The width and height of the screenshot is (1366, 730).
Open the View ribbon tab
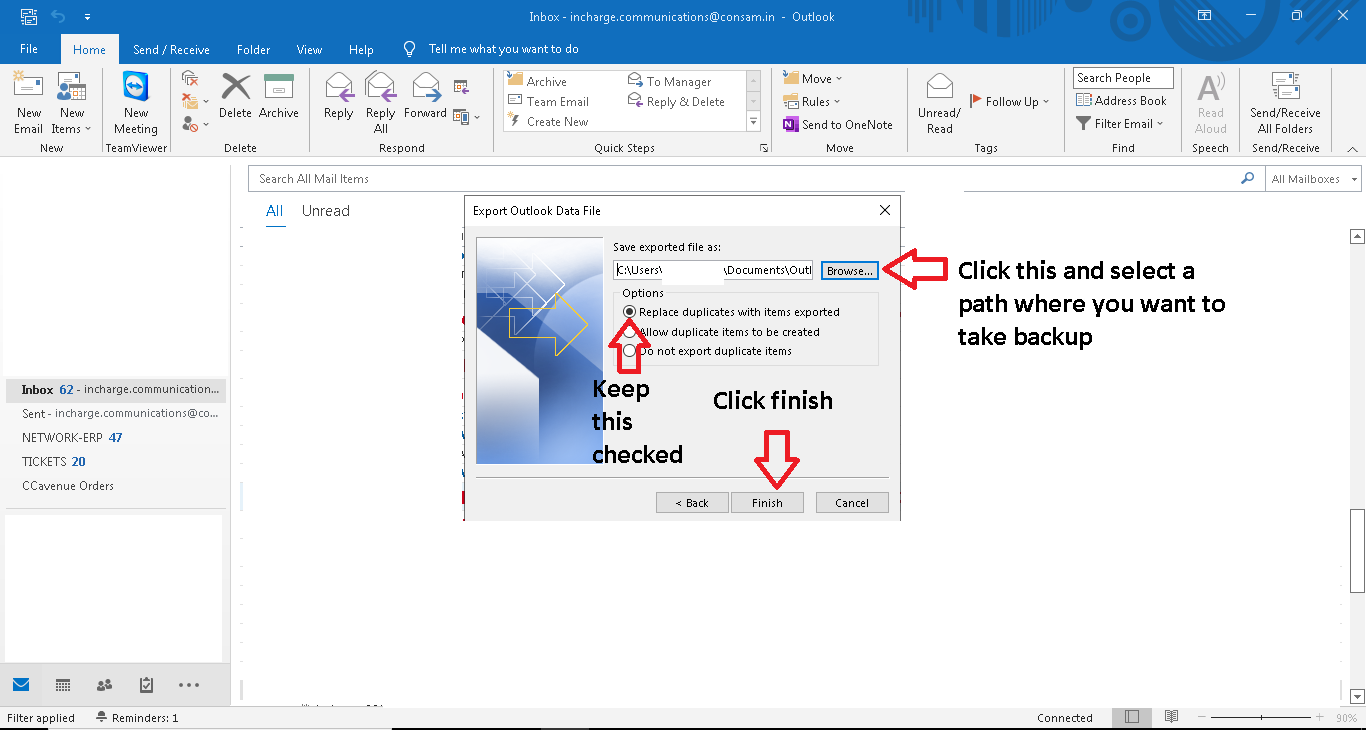[x=309, y=49]
